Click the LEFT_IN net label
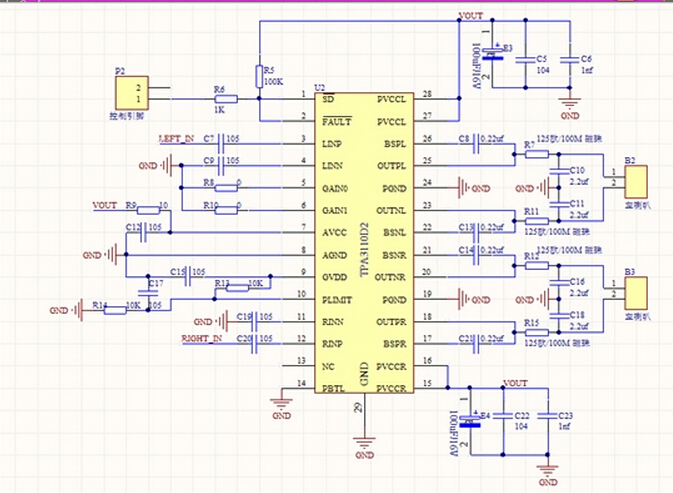 click(x=176, y=139)
